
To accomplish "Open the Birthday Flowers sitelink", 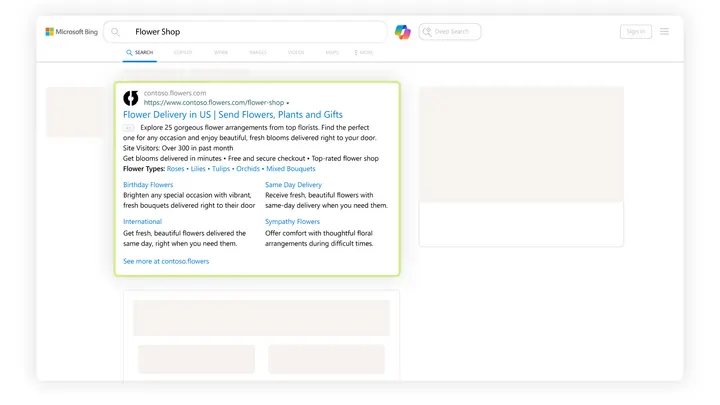I will 148,185.
